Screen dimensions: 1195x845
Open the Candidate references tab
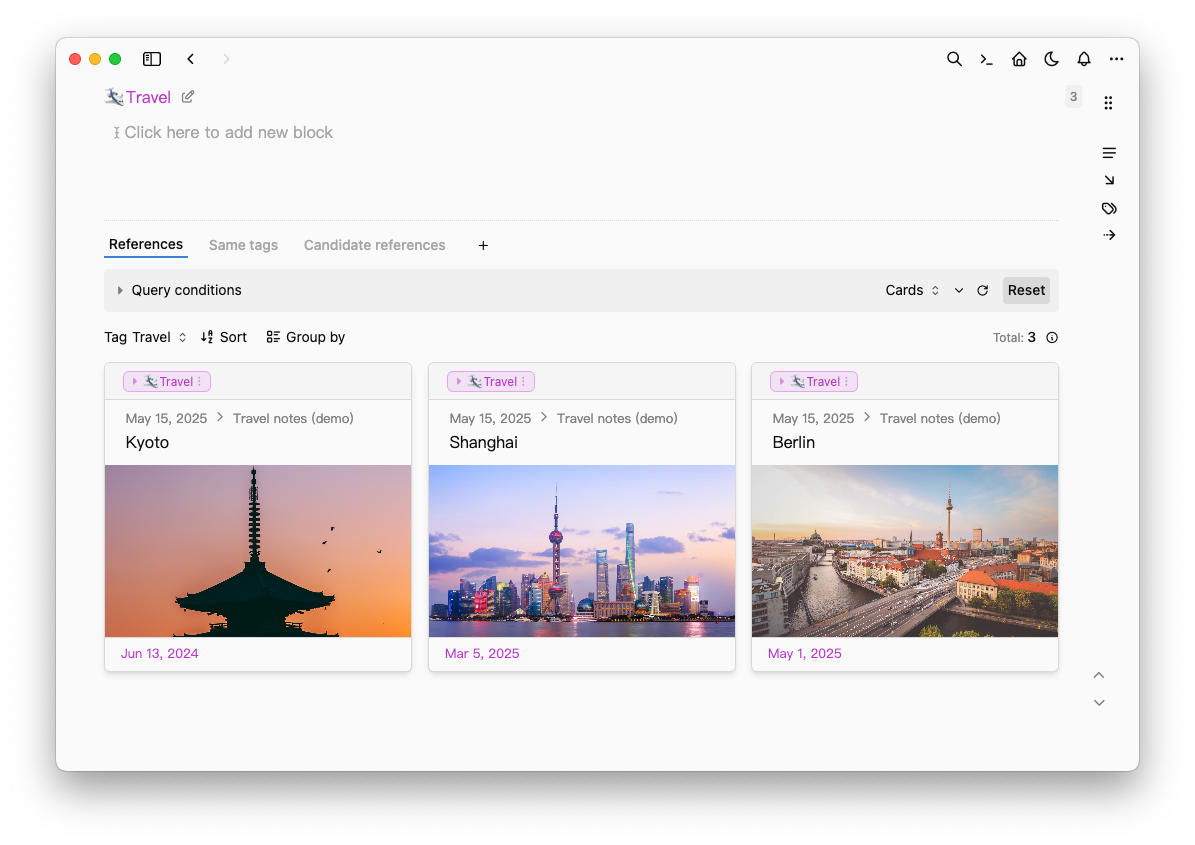374,245
